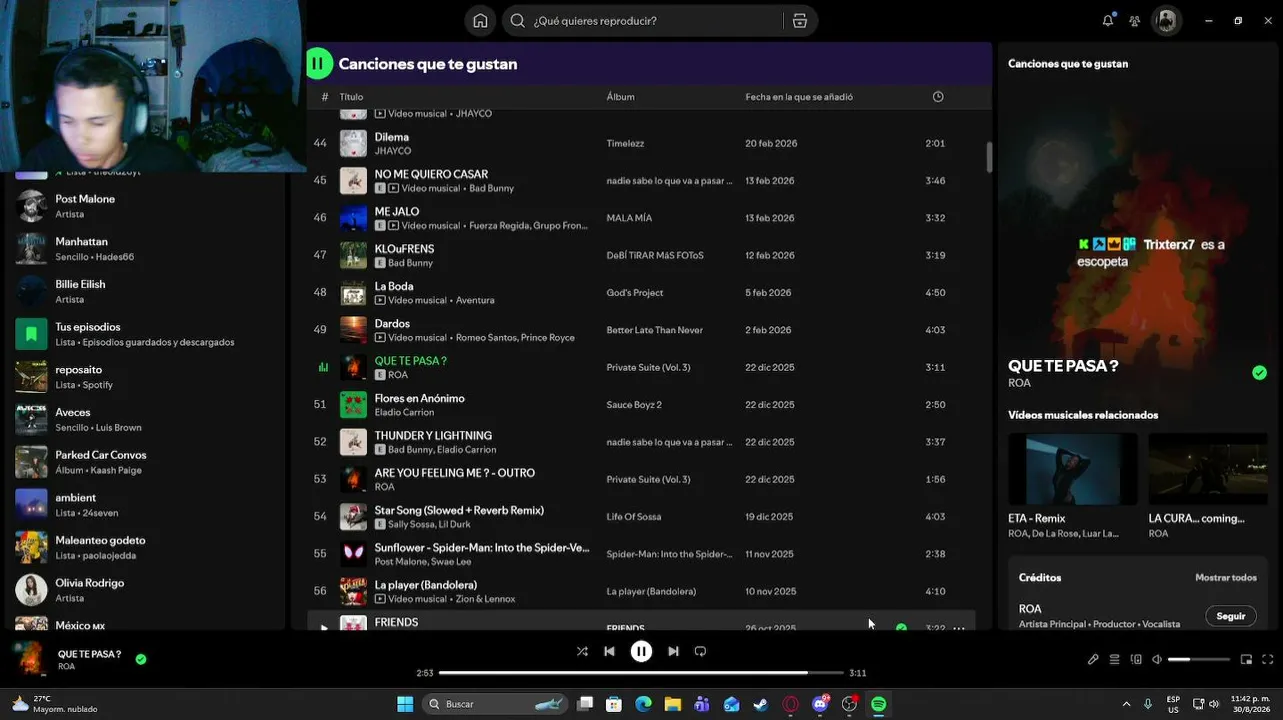Open 'Maleanteo godeto' playlist in library

pos(145,547)
